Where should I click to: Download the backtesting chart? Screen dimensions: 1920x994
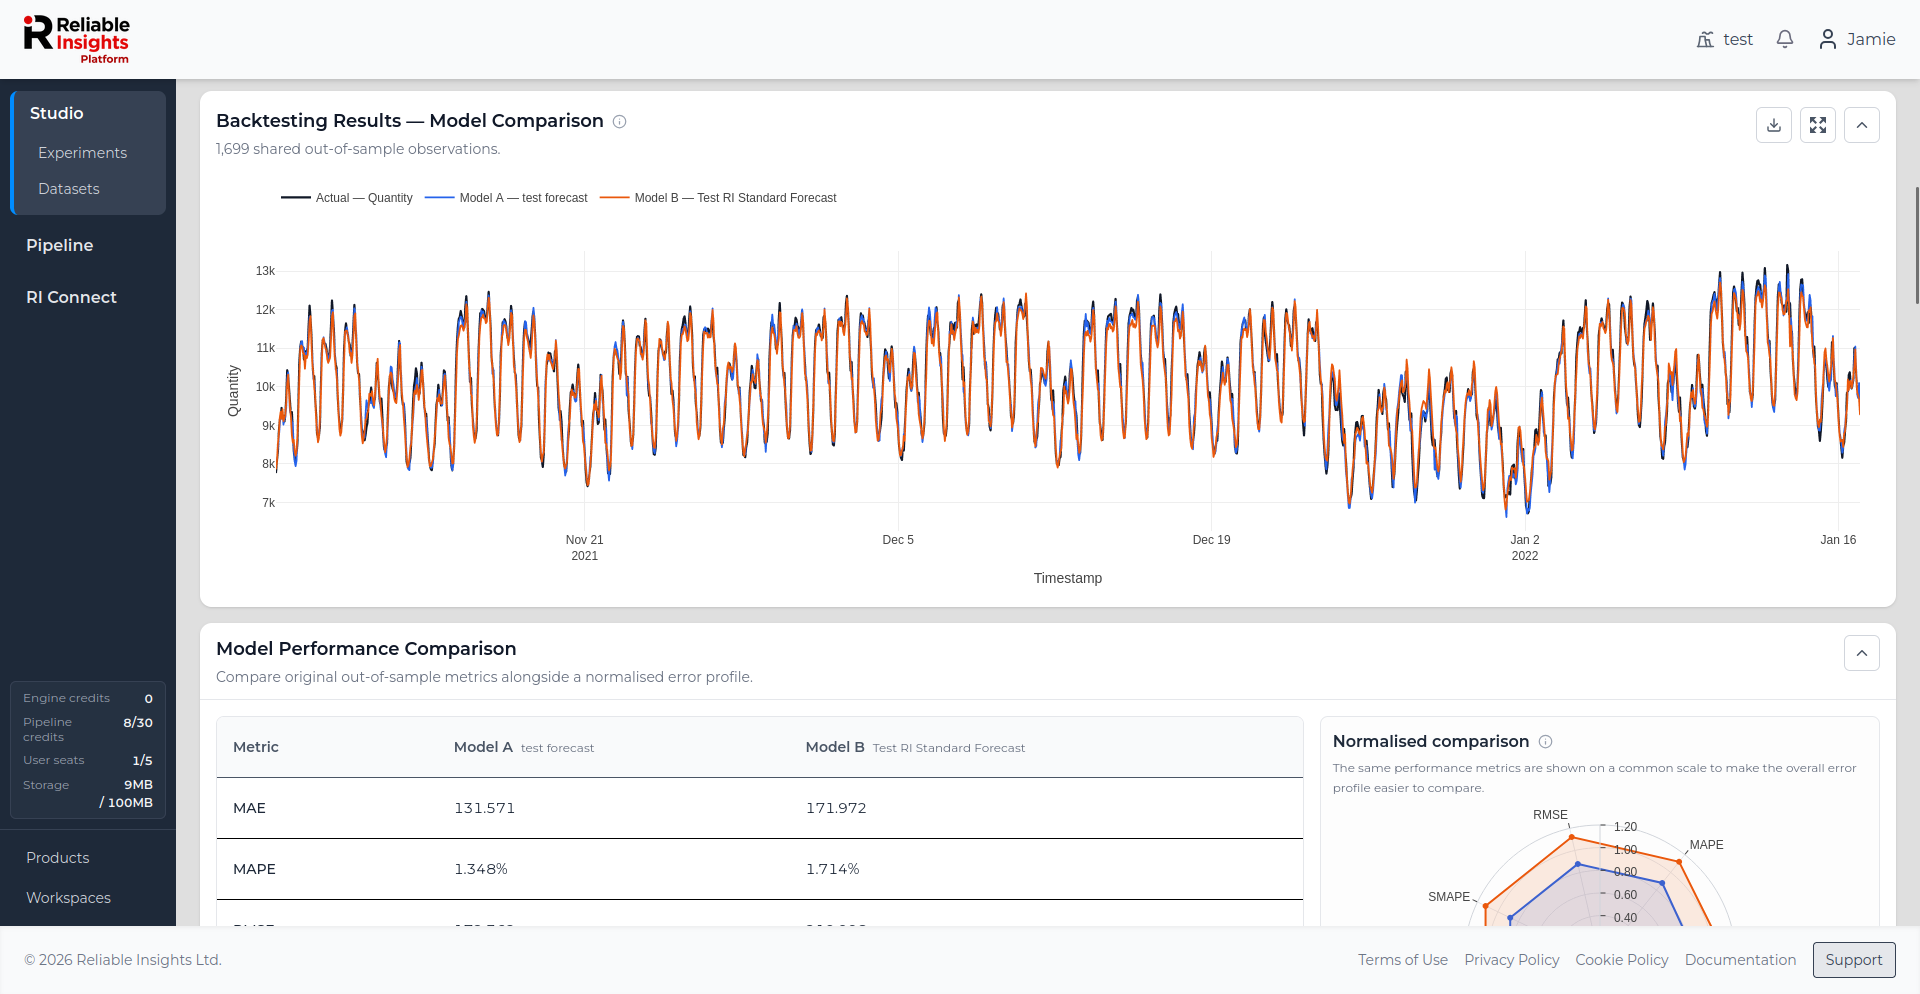(x=1774, y=125)
